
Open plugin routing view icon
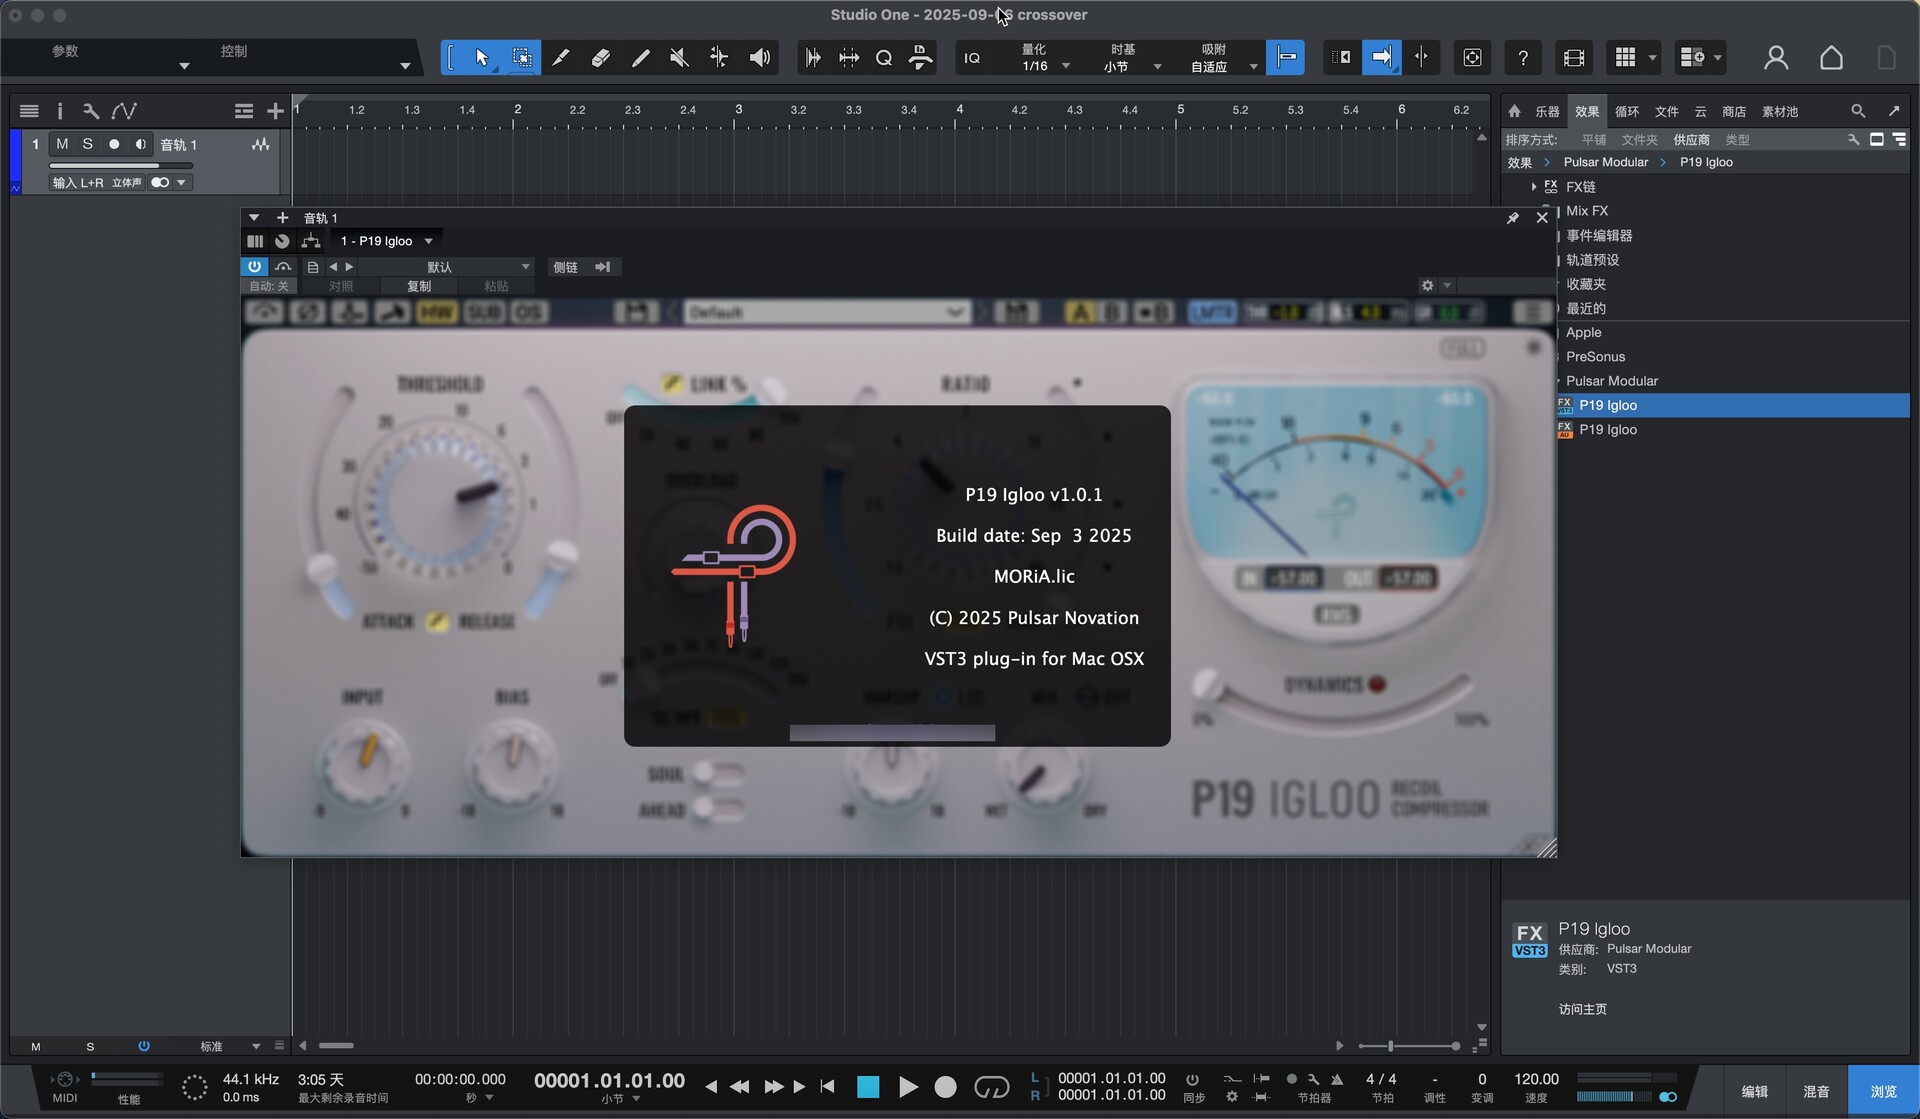click(x=311, y=241)
